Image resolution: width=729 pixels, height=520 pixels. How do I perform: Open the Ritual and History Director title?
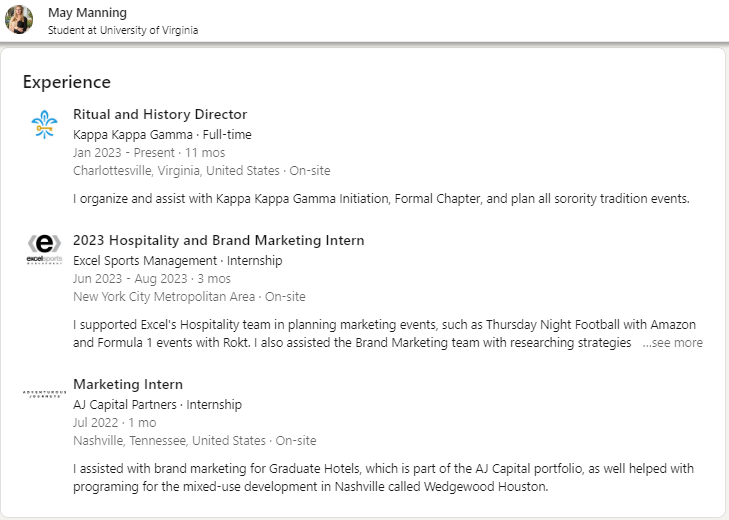160,114
